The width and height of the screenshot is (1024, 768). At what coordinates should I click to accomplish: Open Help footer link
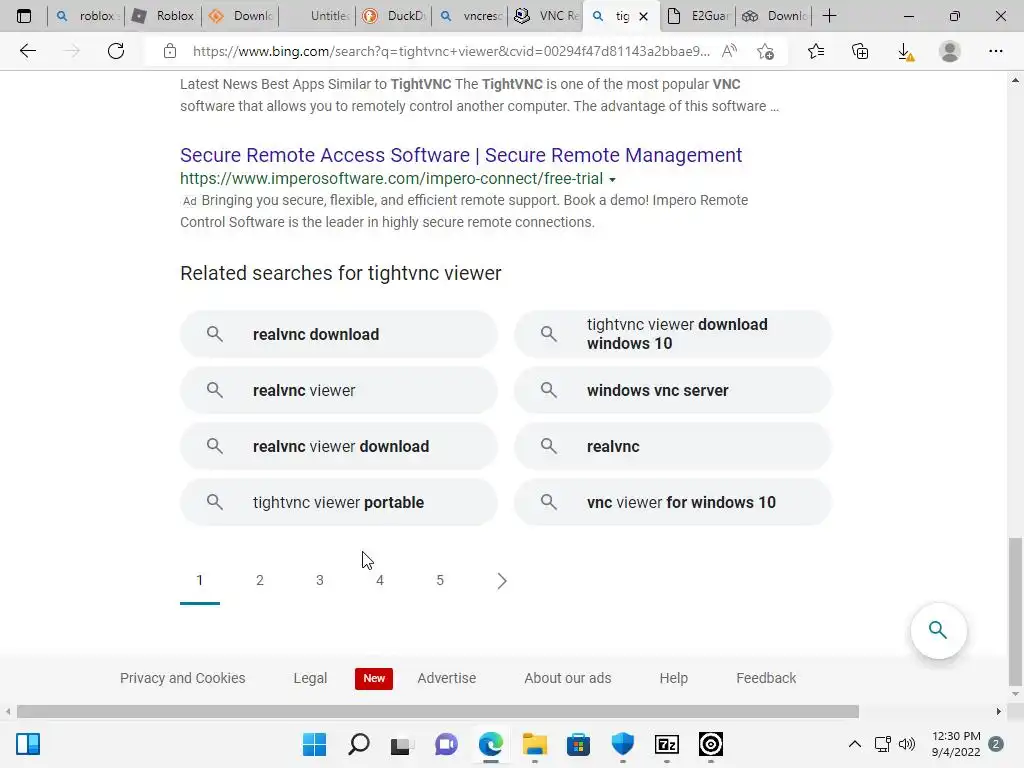673,679
